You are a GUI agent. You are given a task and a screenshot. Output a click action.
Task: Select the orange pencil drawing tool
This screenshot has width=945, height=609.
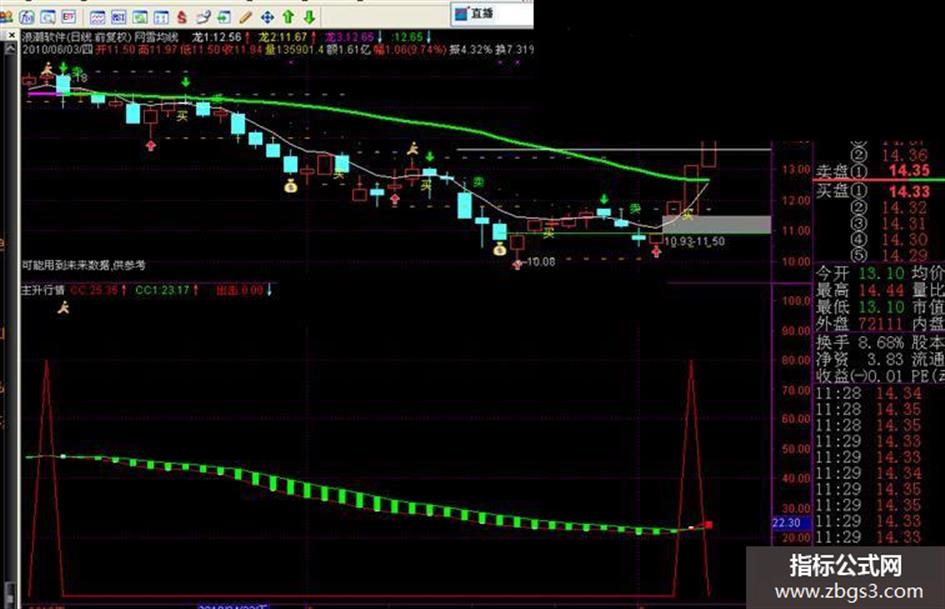(245, 17)
